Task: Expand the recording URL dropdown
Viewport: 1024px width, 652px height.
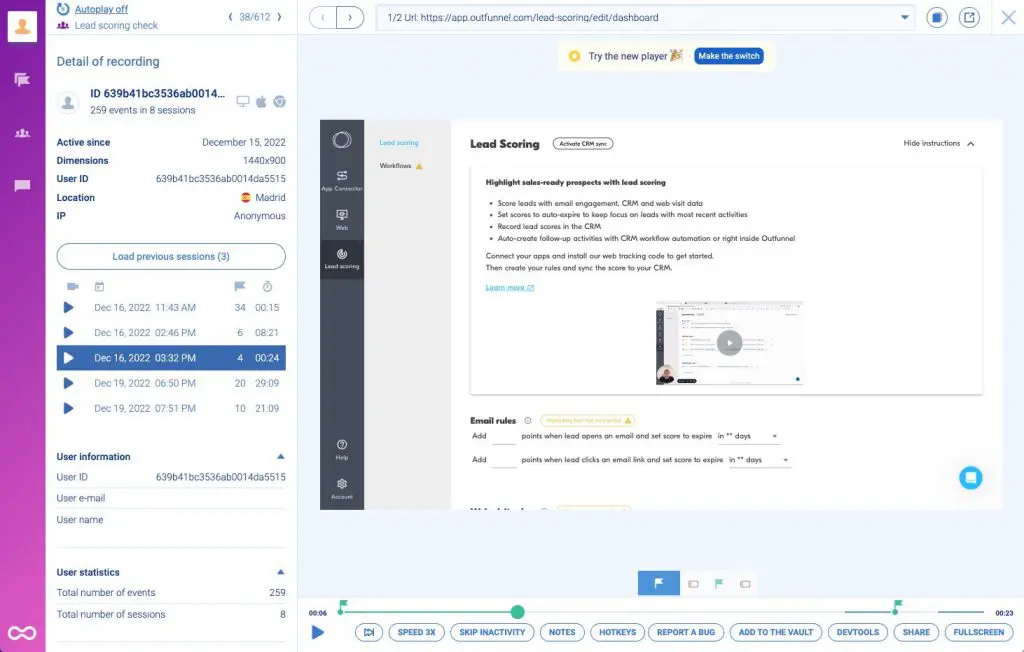Action: point(906,17)
